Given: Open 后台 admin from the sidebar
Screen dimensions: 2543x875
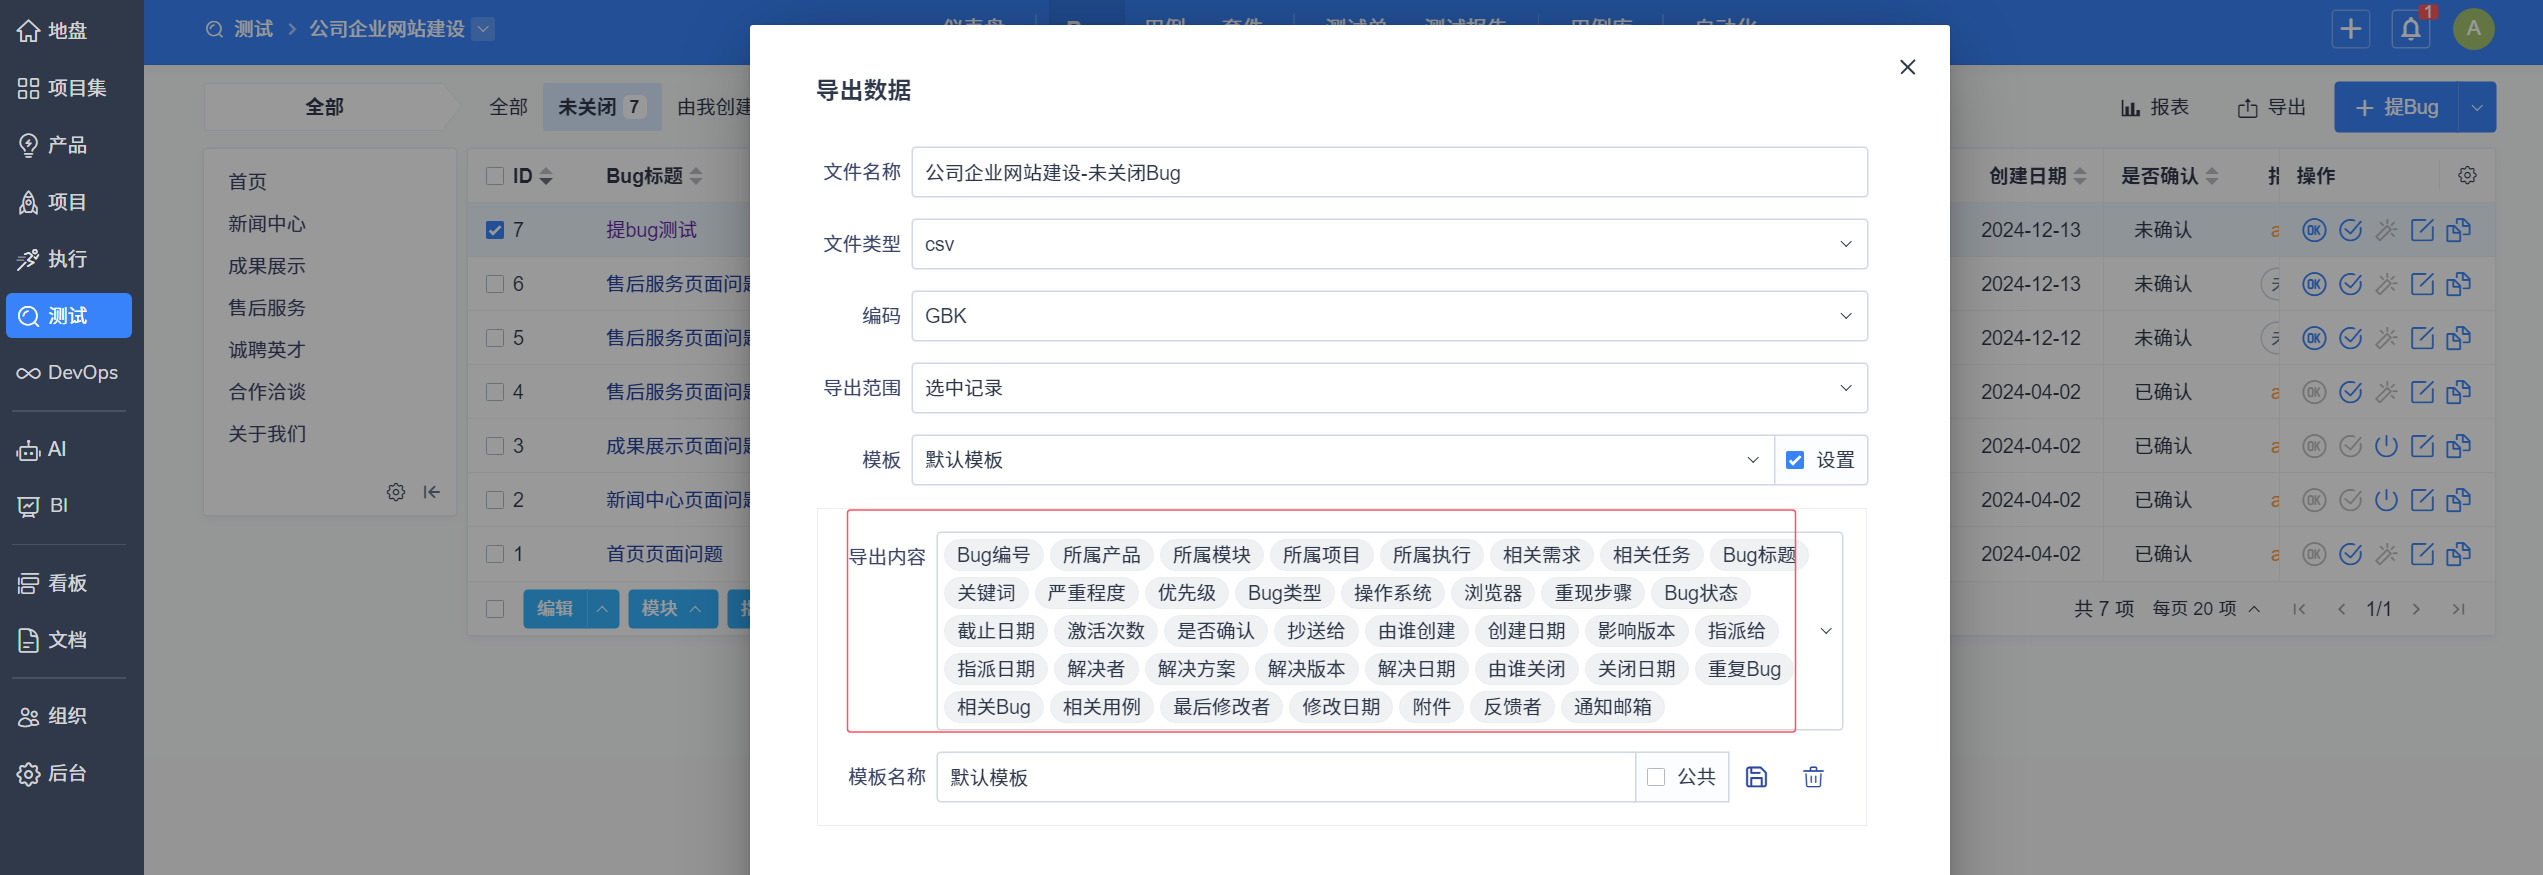Looking at the screenshot, I should (x=68, y=773).
